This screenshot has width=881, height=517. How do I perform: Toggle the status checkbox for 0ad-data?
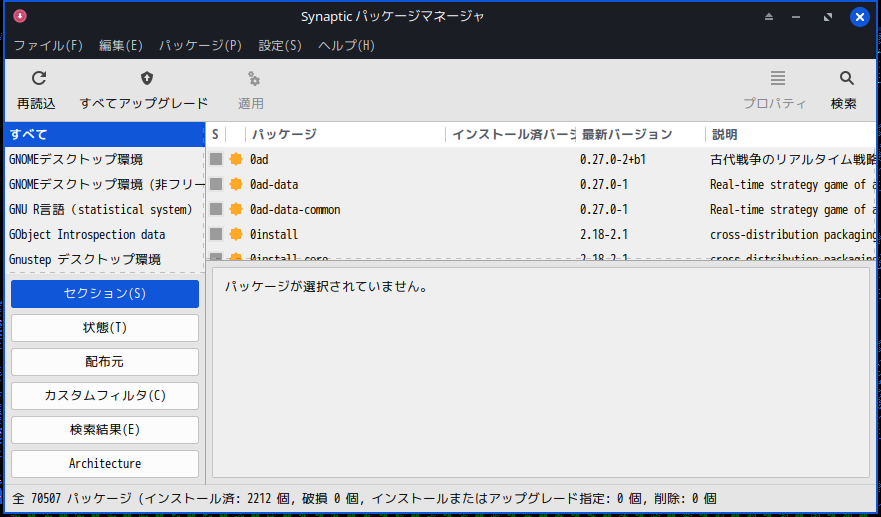[x=216, y=185]
